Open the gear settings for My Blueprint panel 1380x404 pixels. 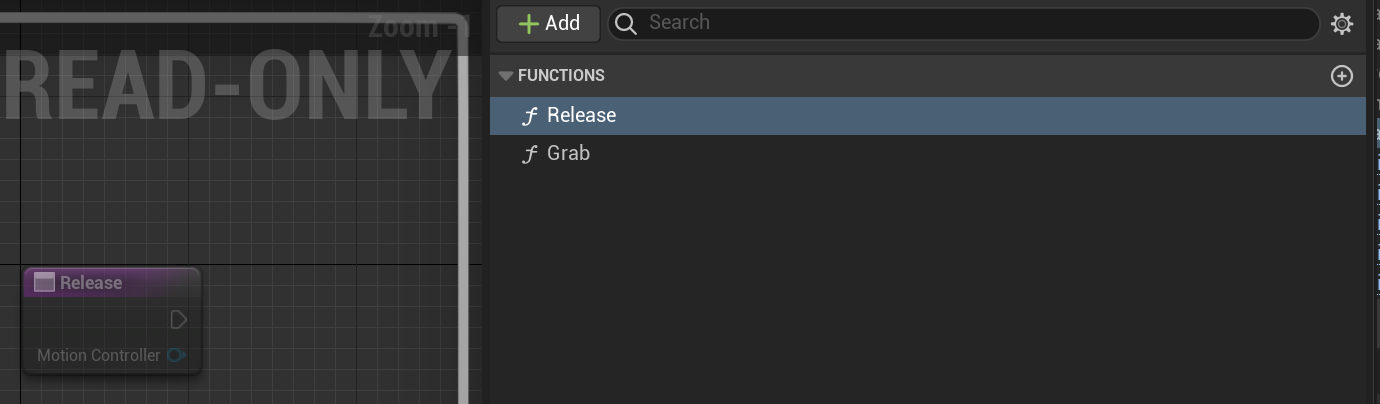pos(1342,24)
